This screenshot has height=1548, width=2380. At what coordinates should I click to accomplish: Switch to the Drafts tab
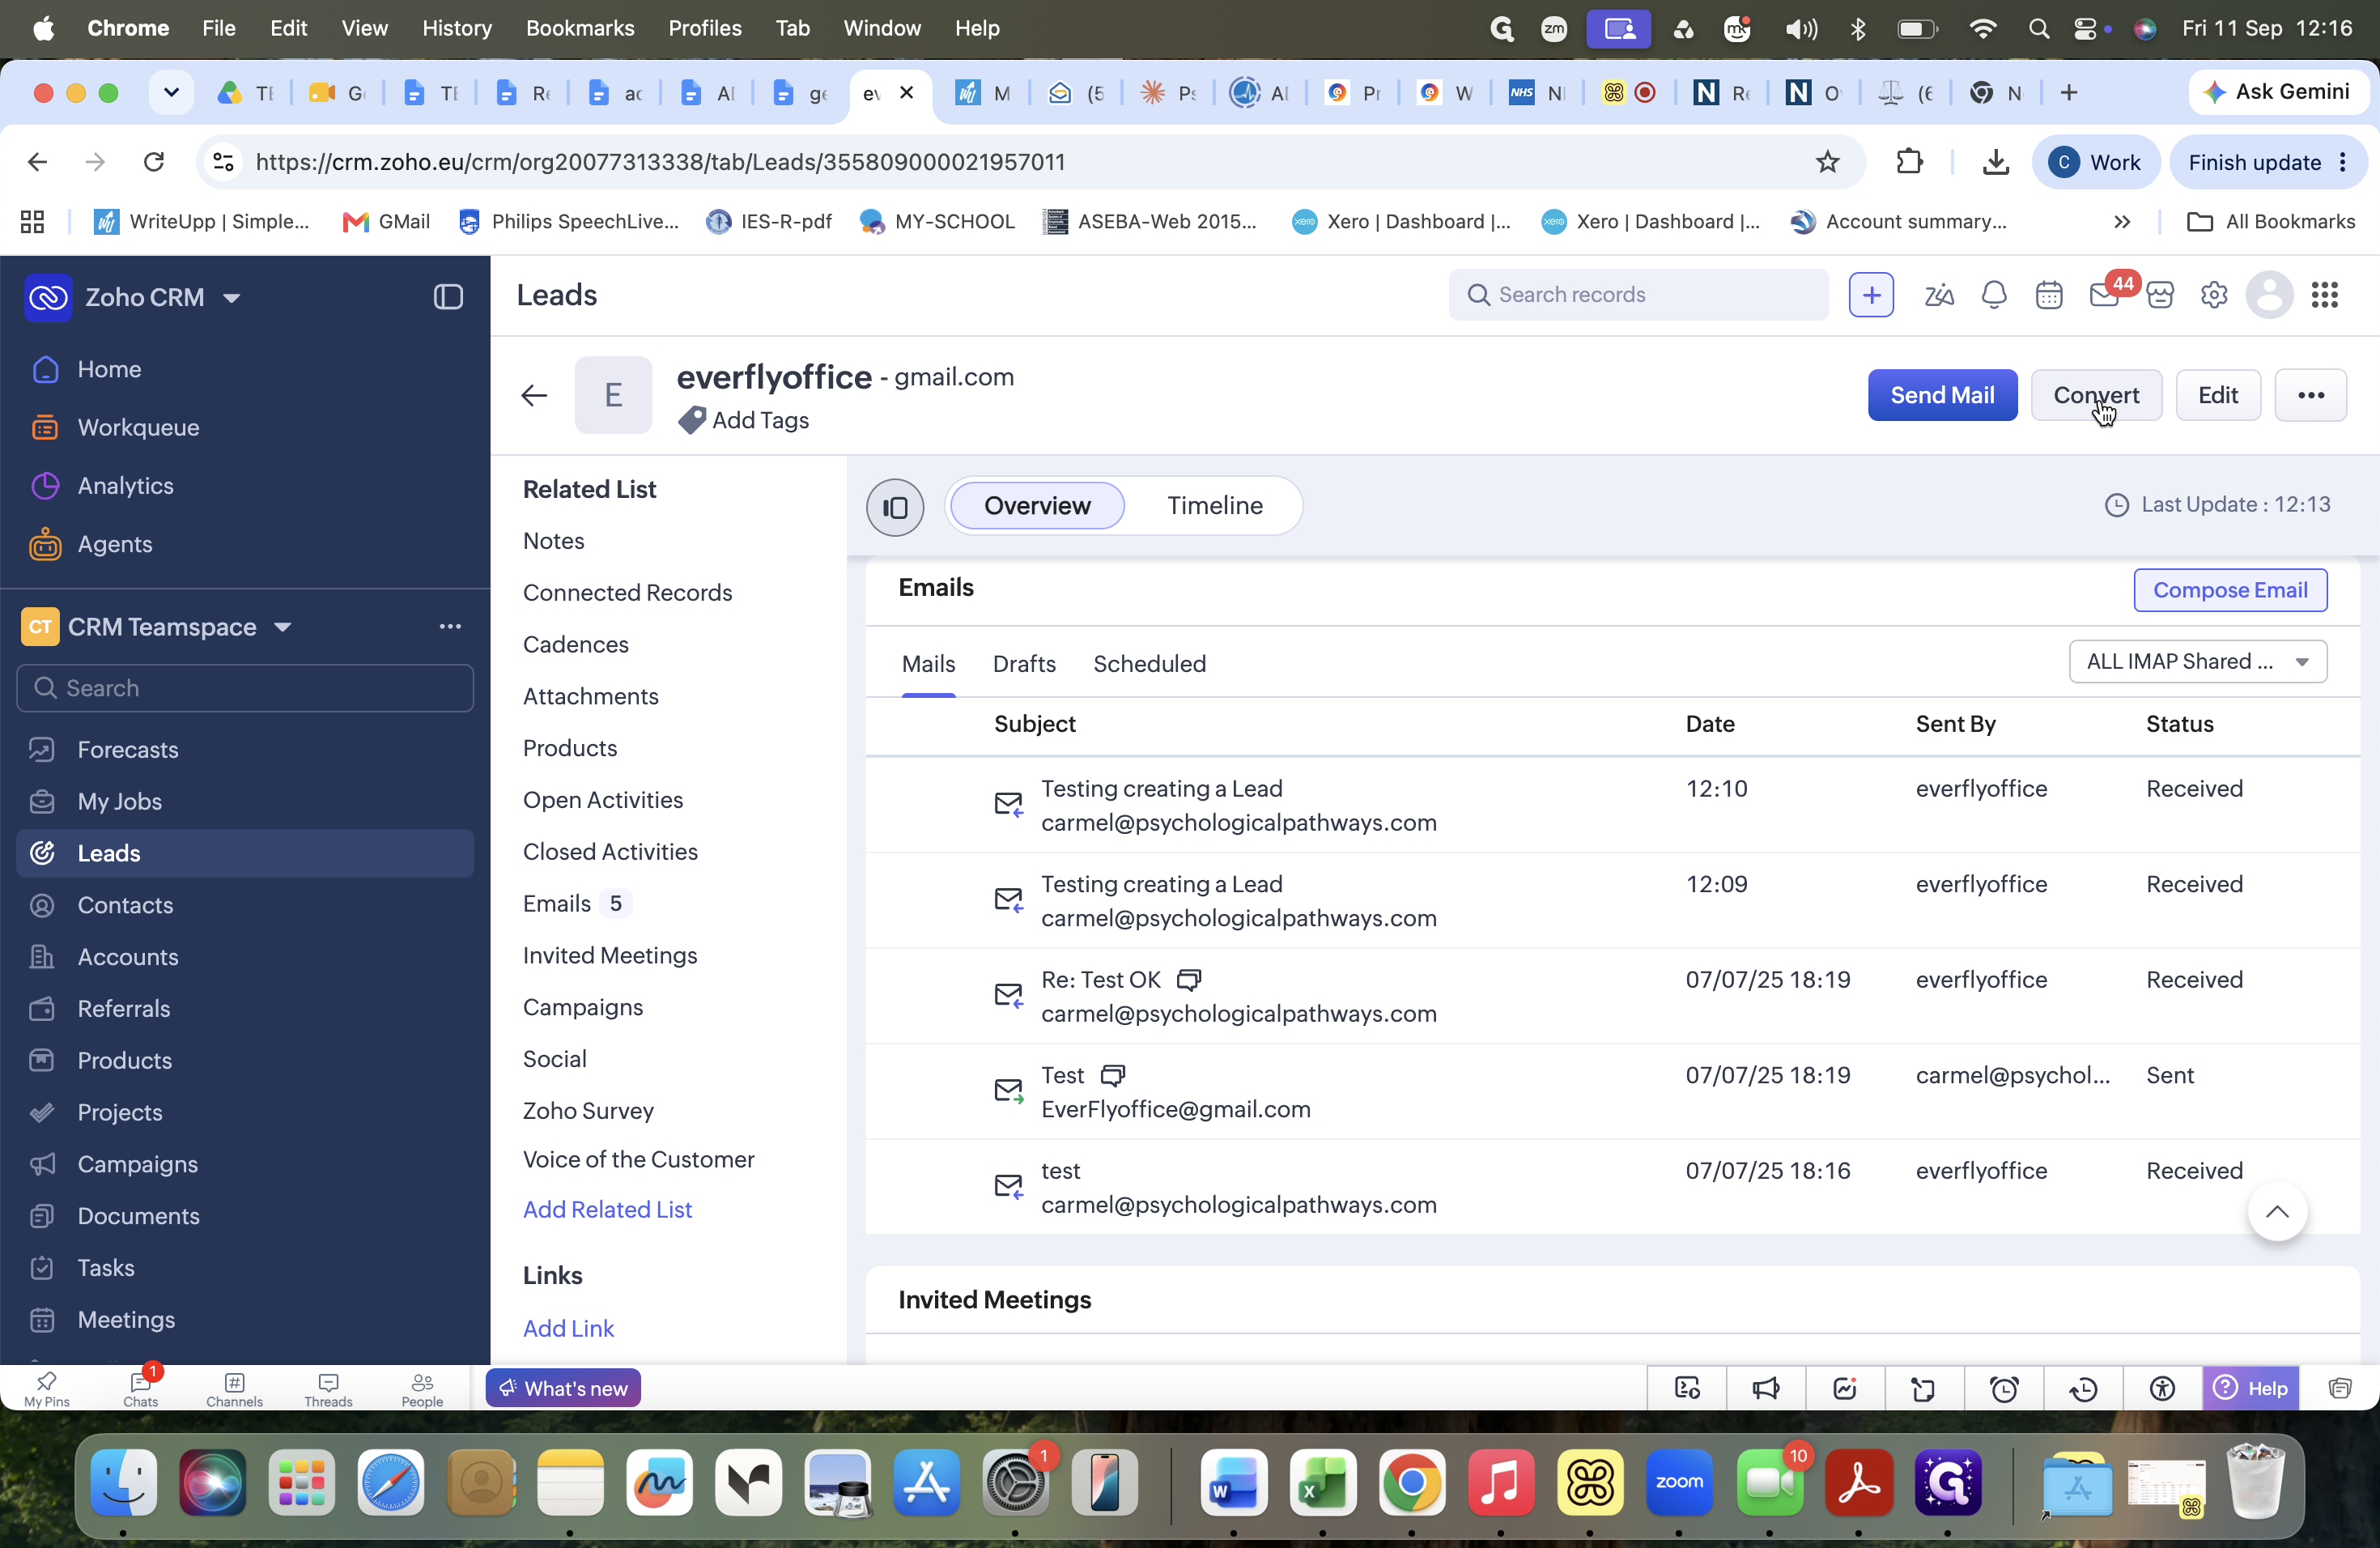[1024, 664]
